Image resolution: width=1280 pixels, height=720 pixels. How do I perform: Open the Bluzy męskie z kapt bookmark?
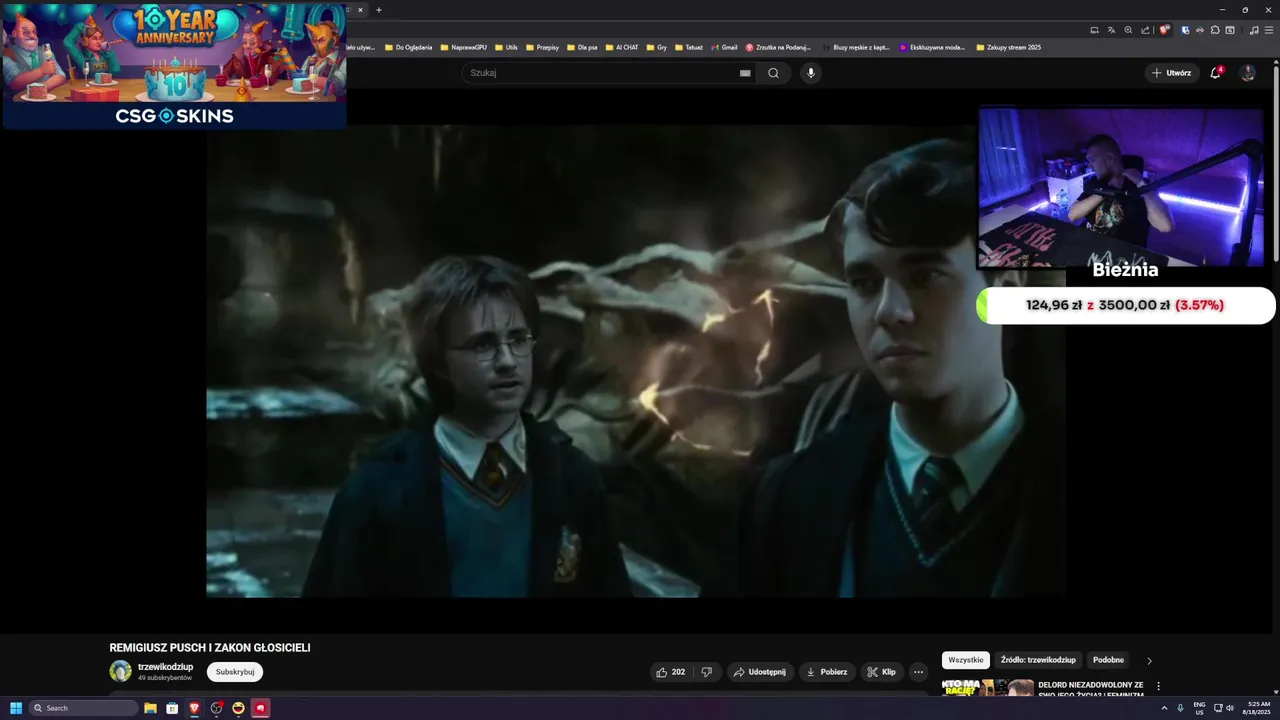856,47
